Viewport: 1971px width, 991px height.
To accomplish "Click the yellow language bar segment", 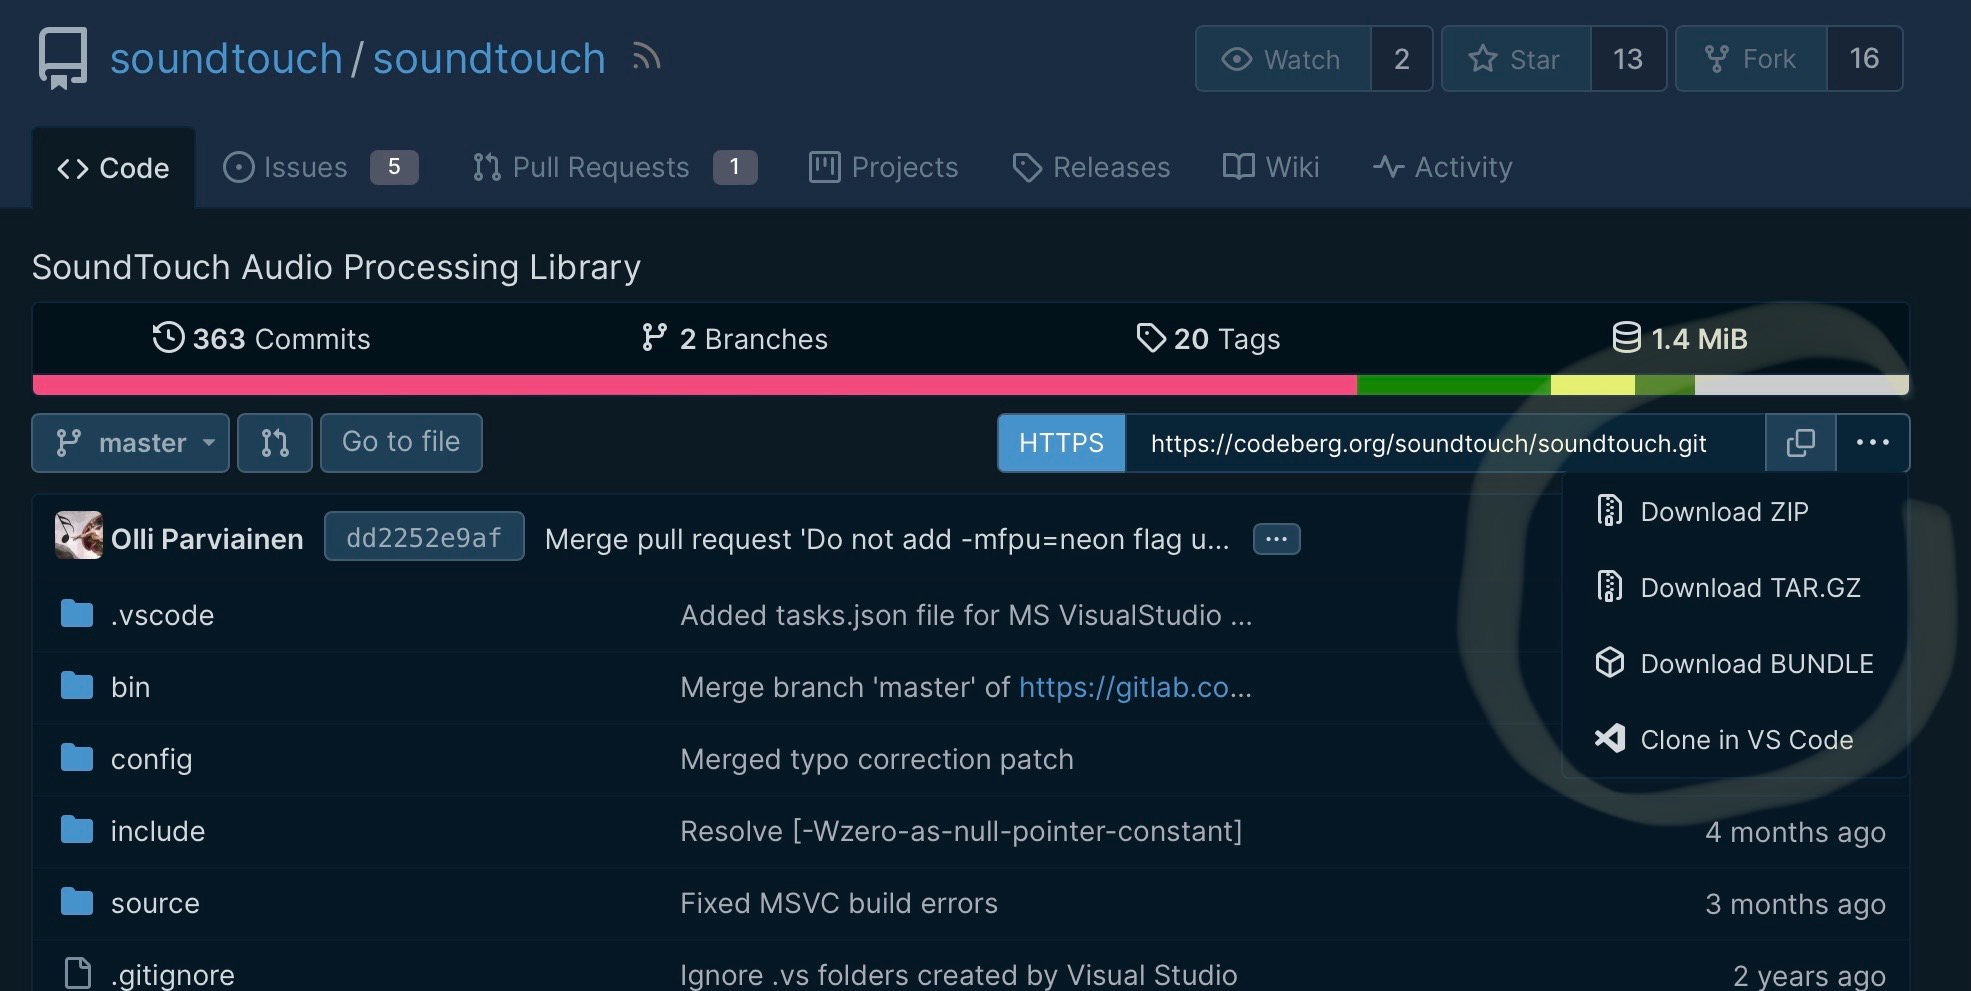I will [1593, 385].
